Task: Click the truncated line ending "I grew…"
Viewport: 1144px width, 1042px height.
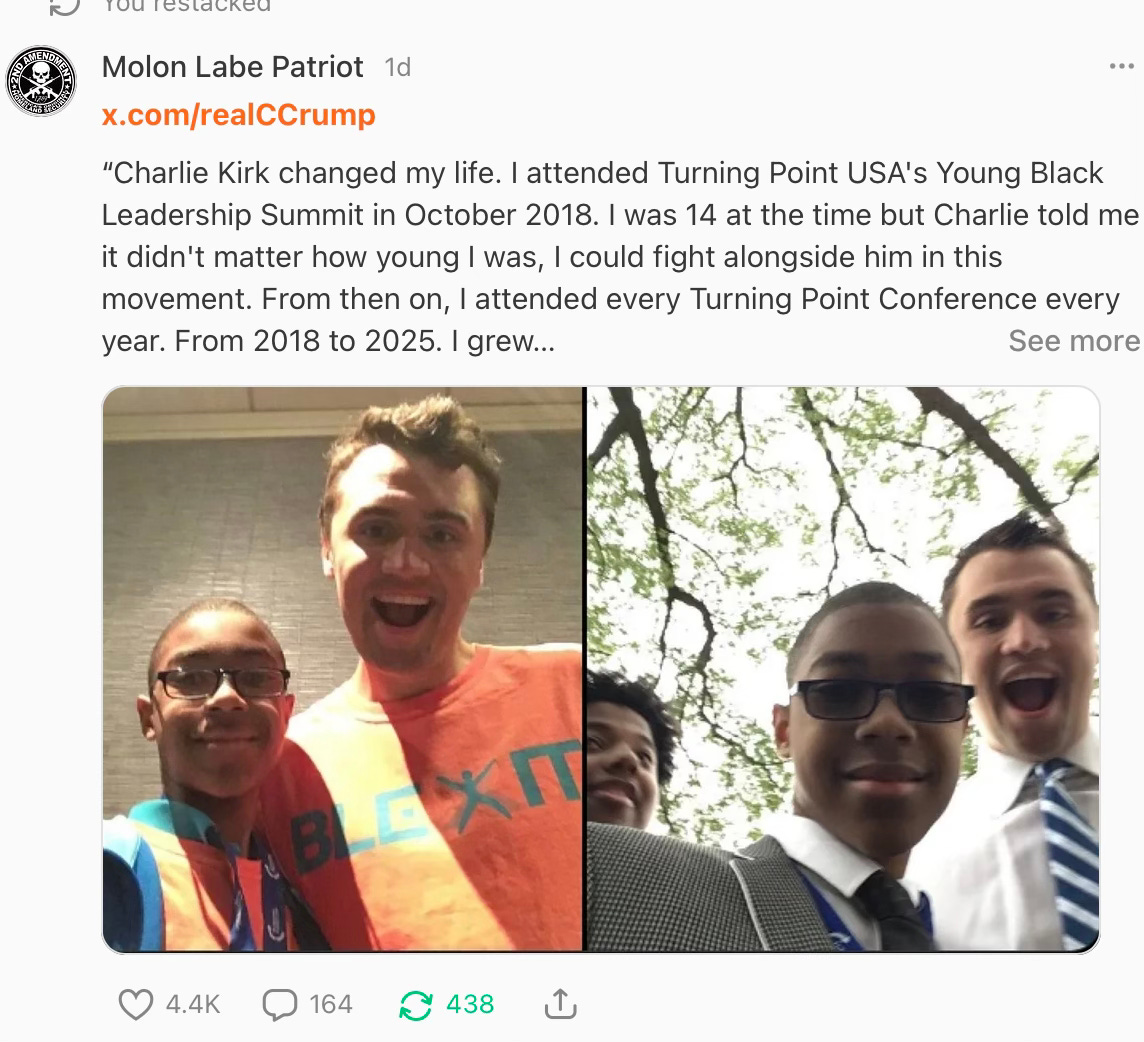Action: 328,341
